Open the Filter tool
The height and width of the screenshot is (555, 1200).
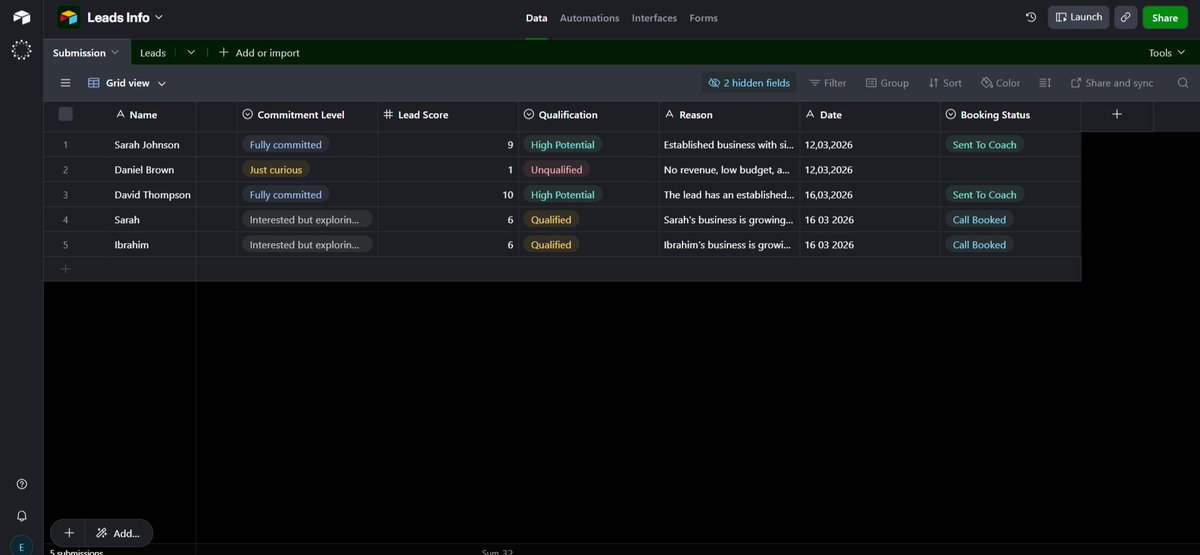(828, 83)
